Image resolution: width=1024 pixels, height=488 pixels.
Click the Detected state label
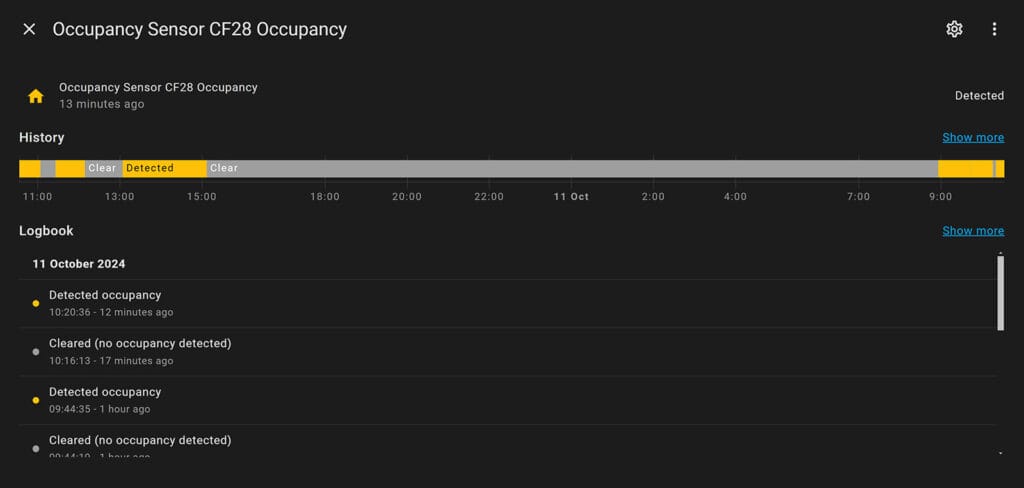[979, 96]
